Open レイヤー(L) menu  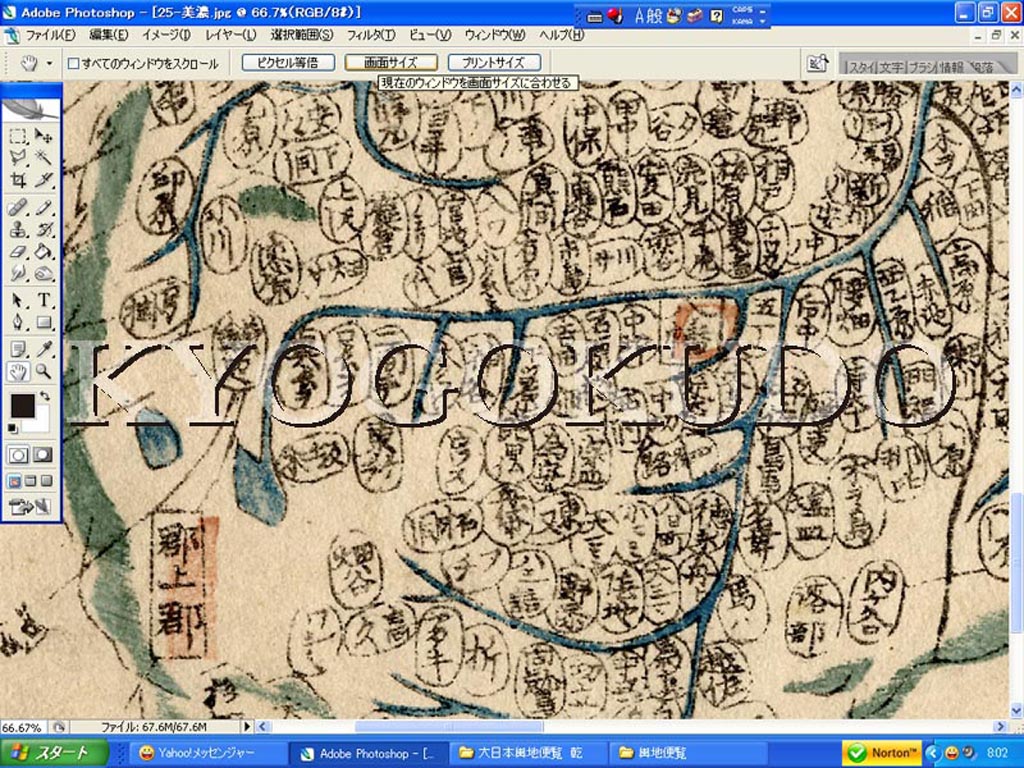[x=231, y=35]
